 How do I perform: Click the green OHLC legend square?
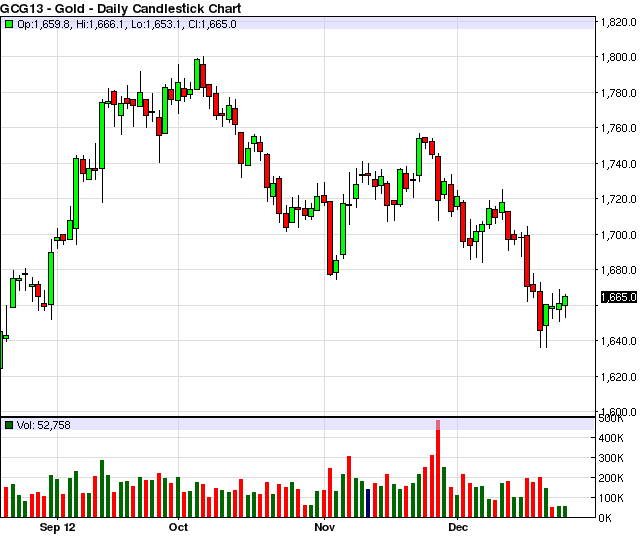9,24
